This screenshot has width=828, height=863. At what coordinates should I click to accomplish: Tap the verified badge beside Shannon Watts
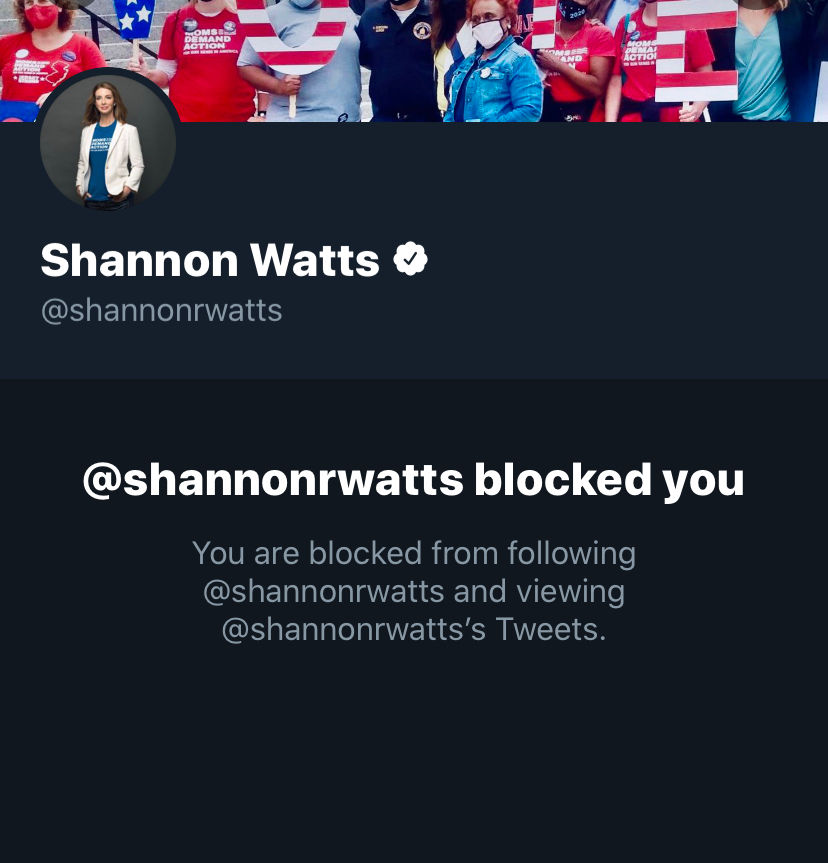click(x=411, y=259)
